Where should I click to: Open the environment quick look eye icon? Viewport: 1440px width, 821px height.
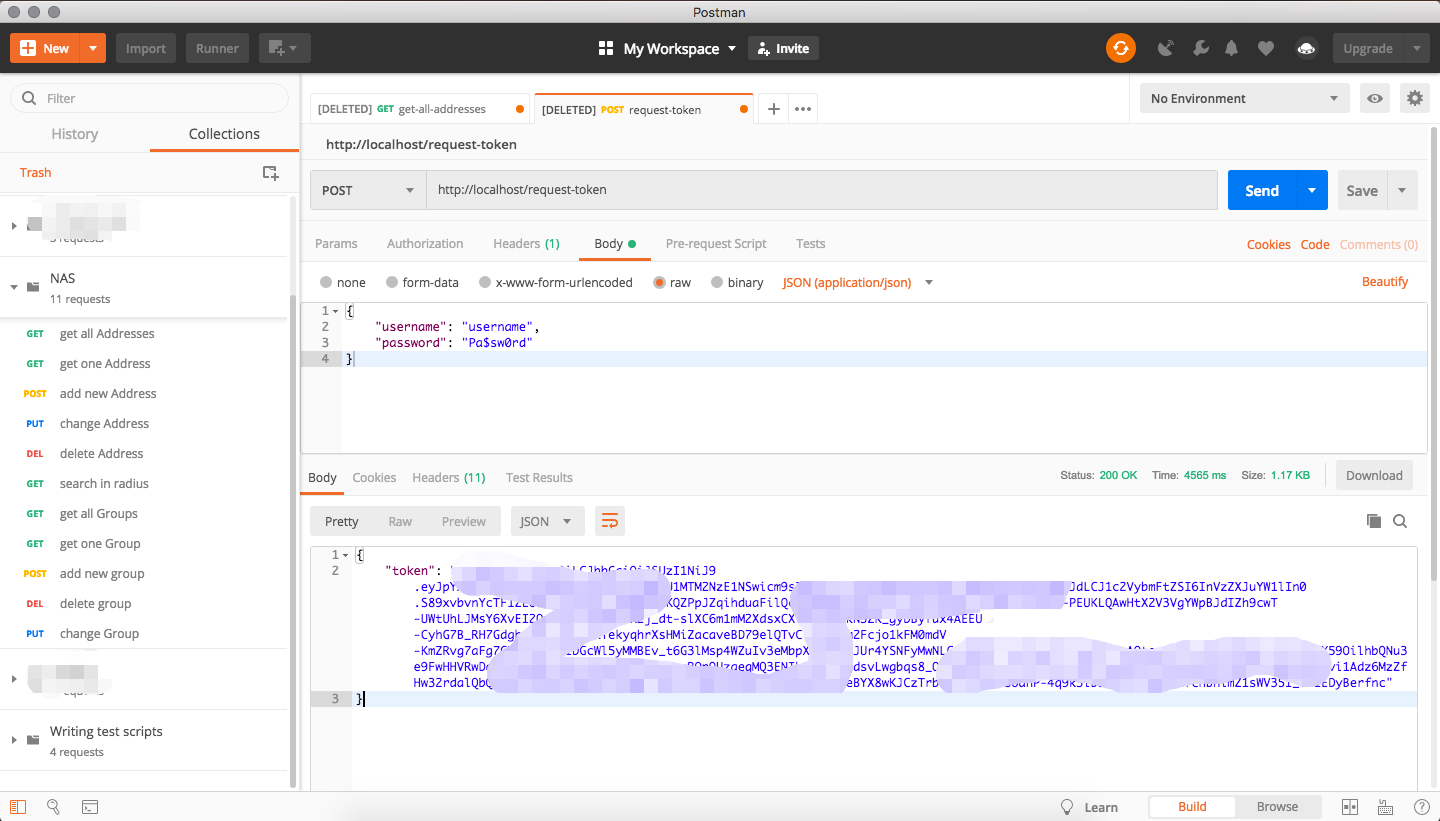click(1375, 98)
